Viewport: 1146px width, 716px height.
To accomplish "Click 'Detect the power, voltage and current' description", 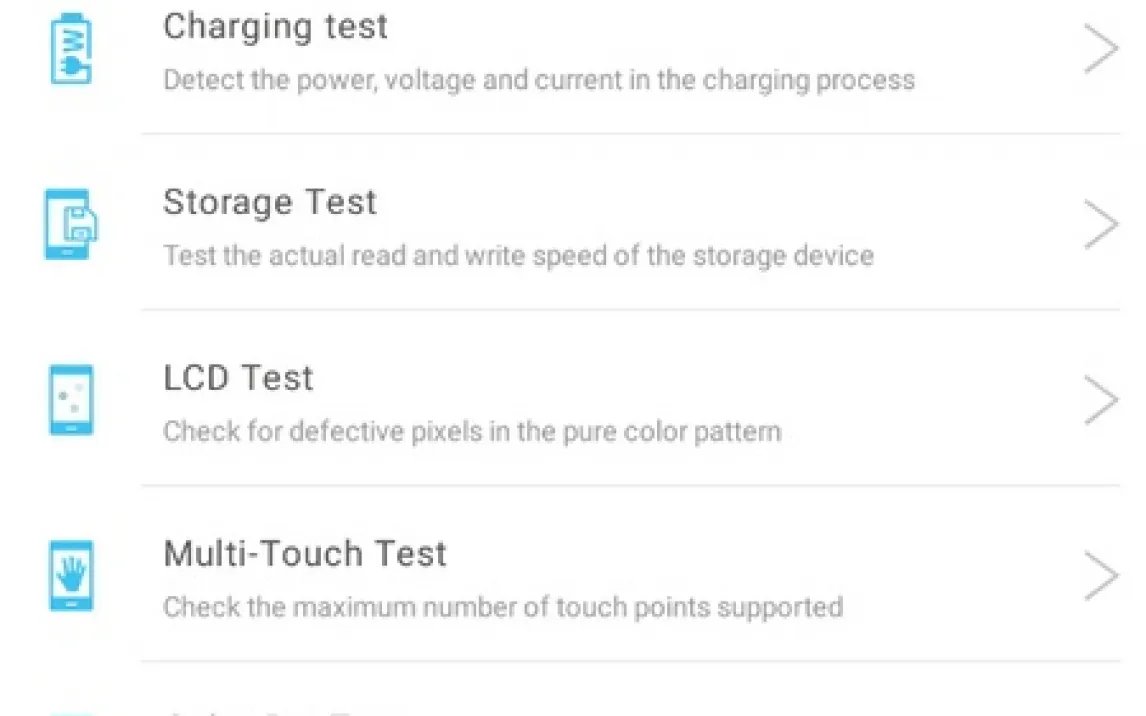I will [538, 80].
